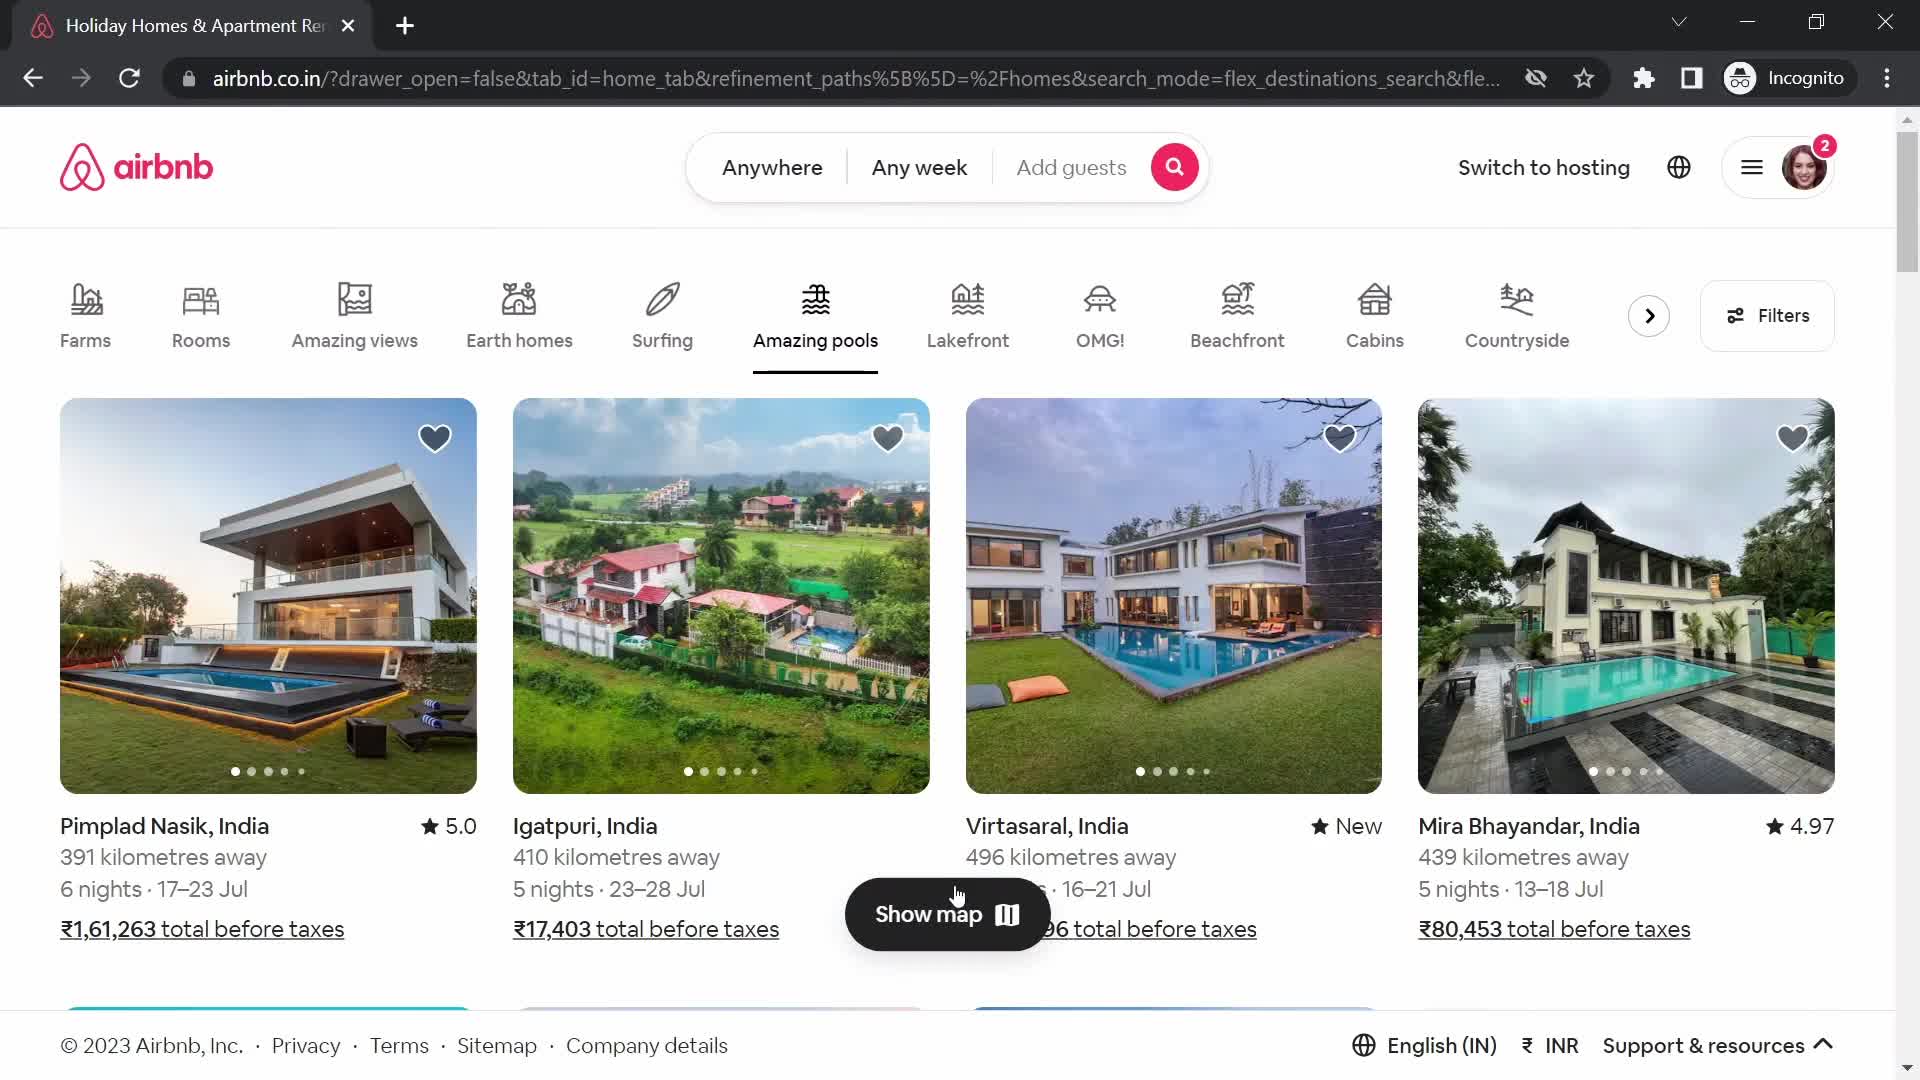Select the Lakefront category tab
This screenshot has height=1080, width=1920.
tap(968, 314)
